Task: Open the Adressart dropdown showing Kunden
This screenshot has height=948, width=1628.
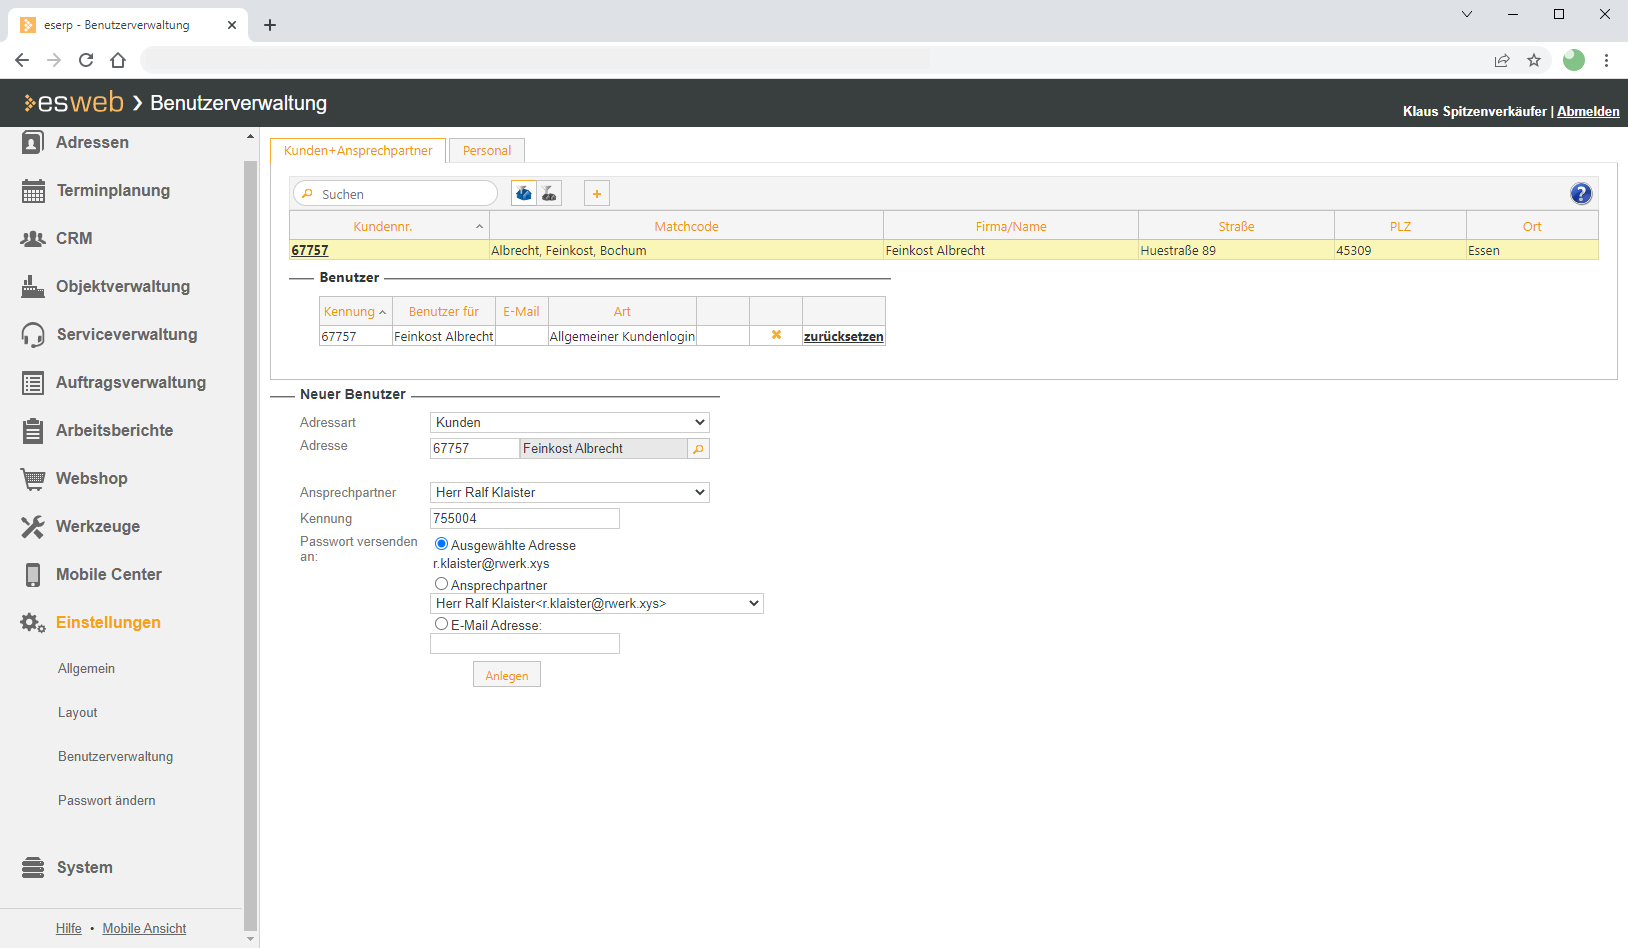Action: pos(569,423)
